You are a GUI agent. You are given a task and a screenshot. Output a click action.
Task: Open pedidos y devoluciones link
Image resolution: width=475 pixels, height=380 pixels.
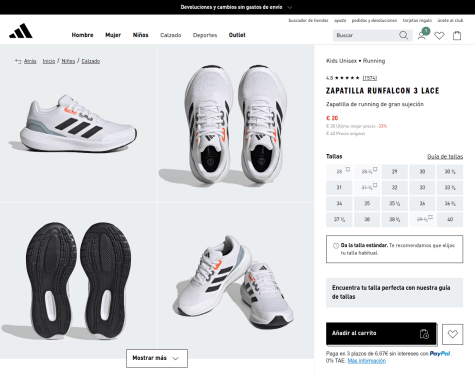(x=374, y=20)
